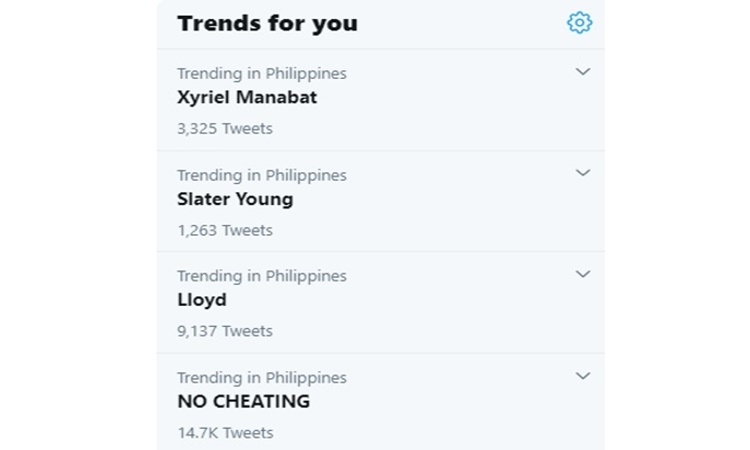Open chevron menu for Slater Young trend

[583, 173]
